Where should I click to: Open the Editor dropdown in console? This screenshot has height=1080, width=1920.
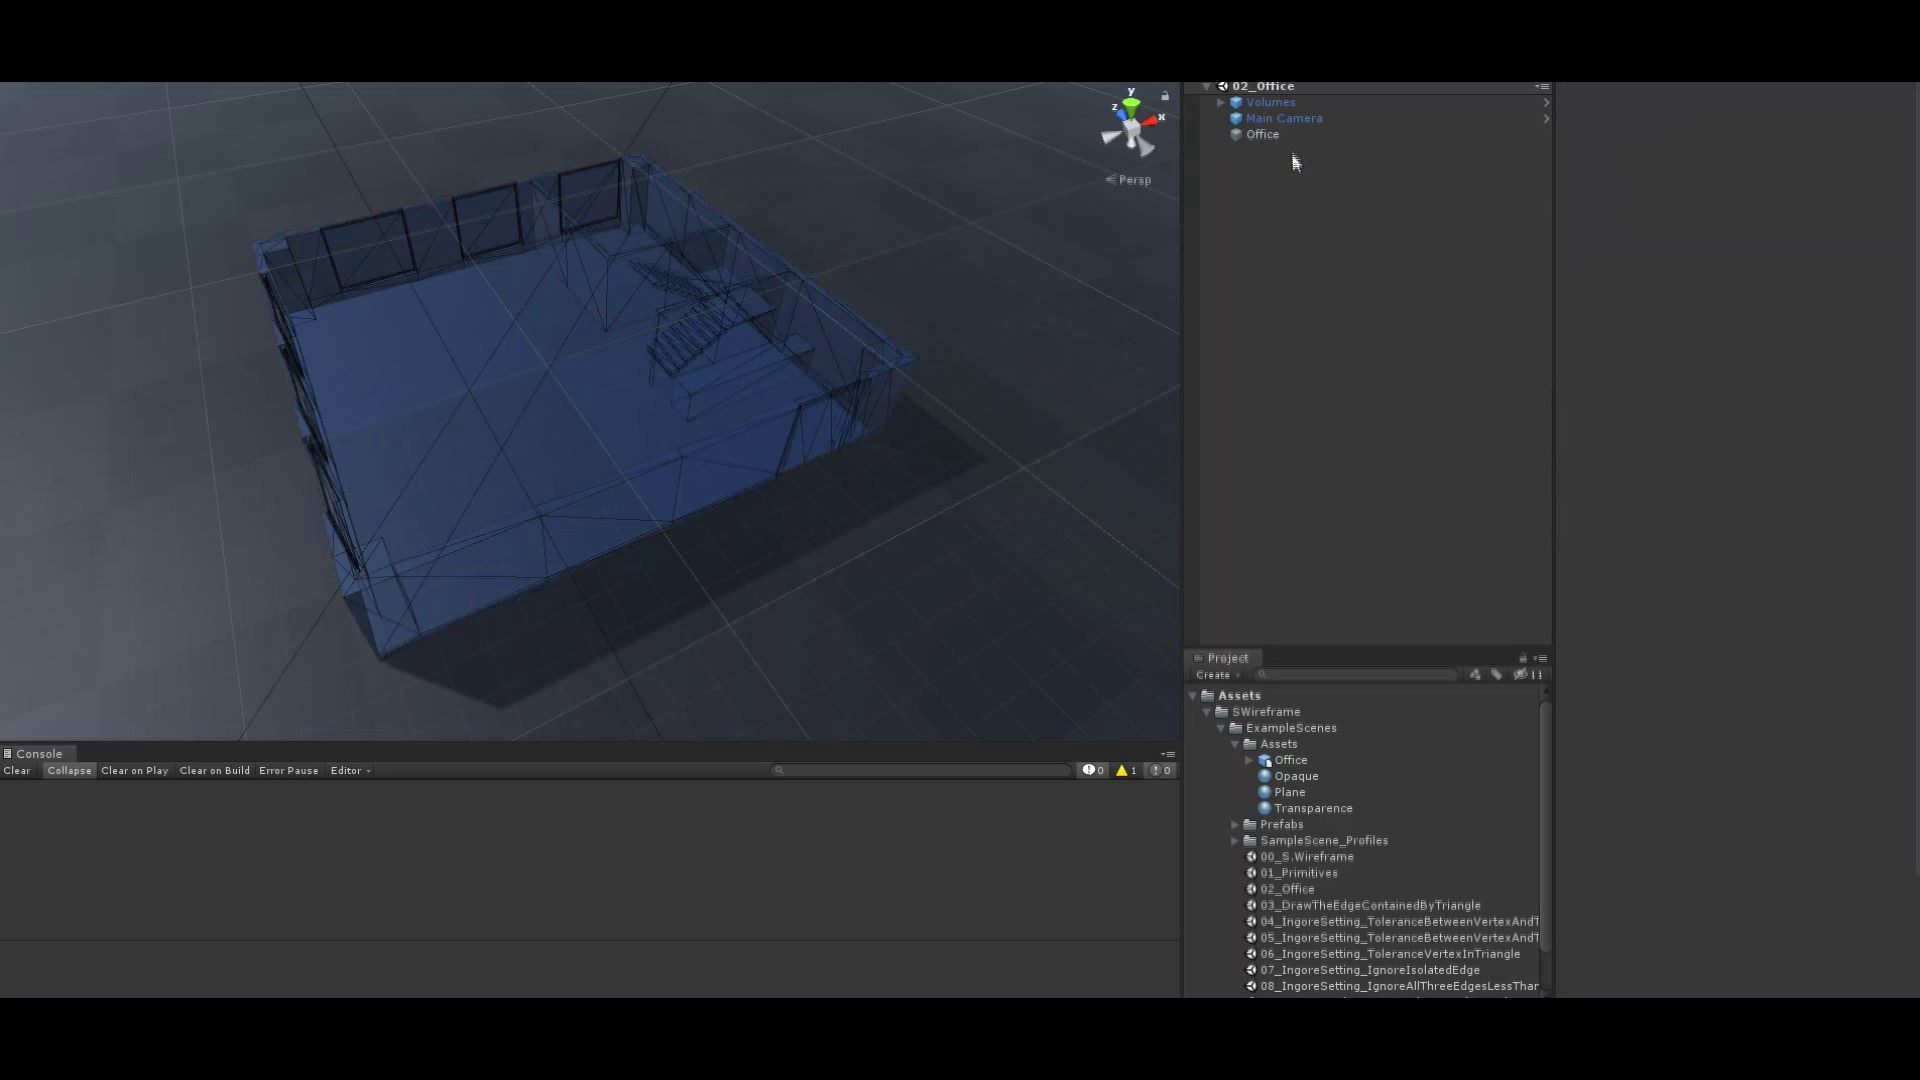click(x=350, y=770)
